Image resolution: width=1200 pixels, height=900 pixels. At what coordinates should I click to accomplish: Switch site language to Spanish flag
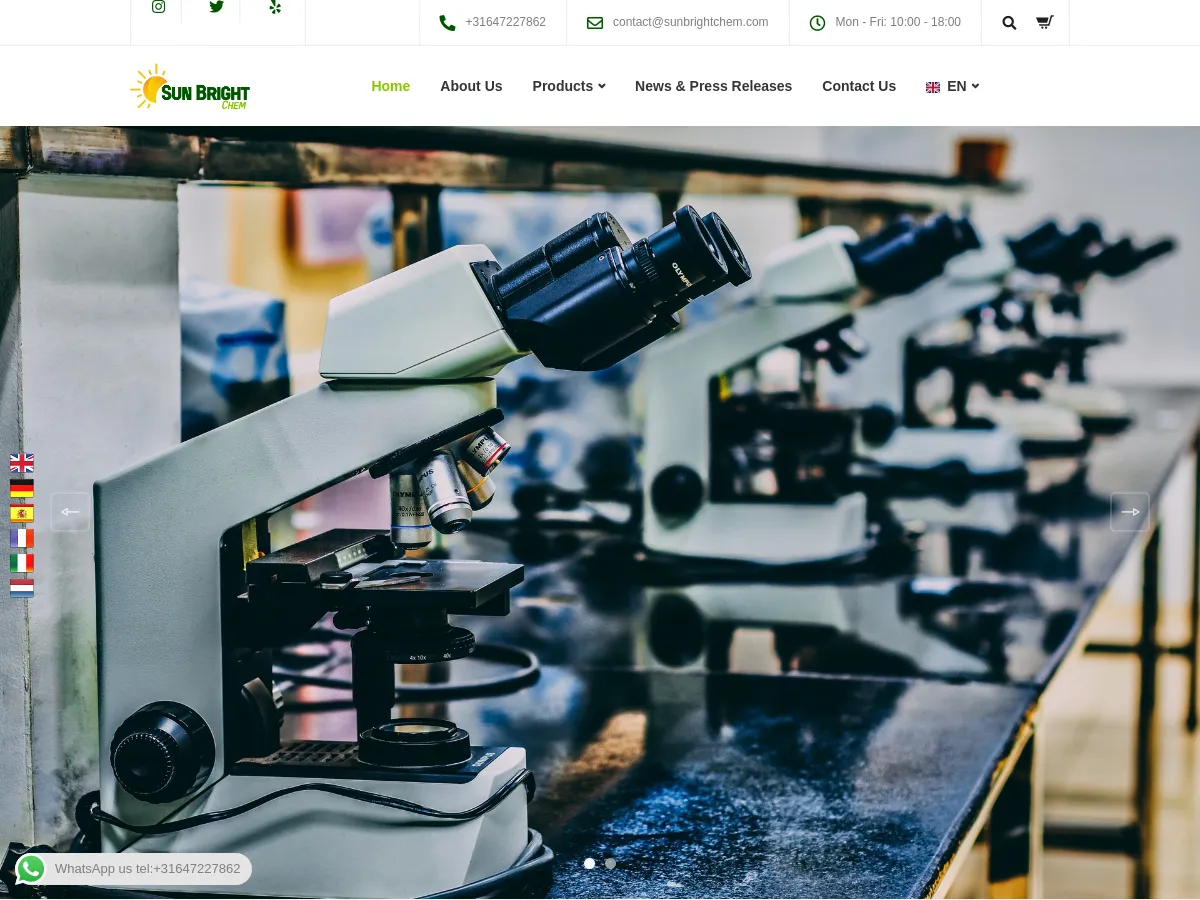coord(22,513)
